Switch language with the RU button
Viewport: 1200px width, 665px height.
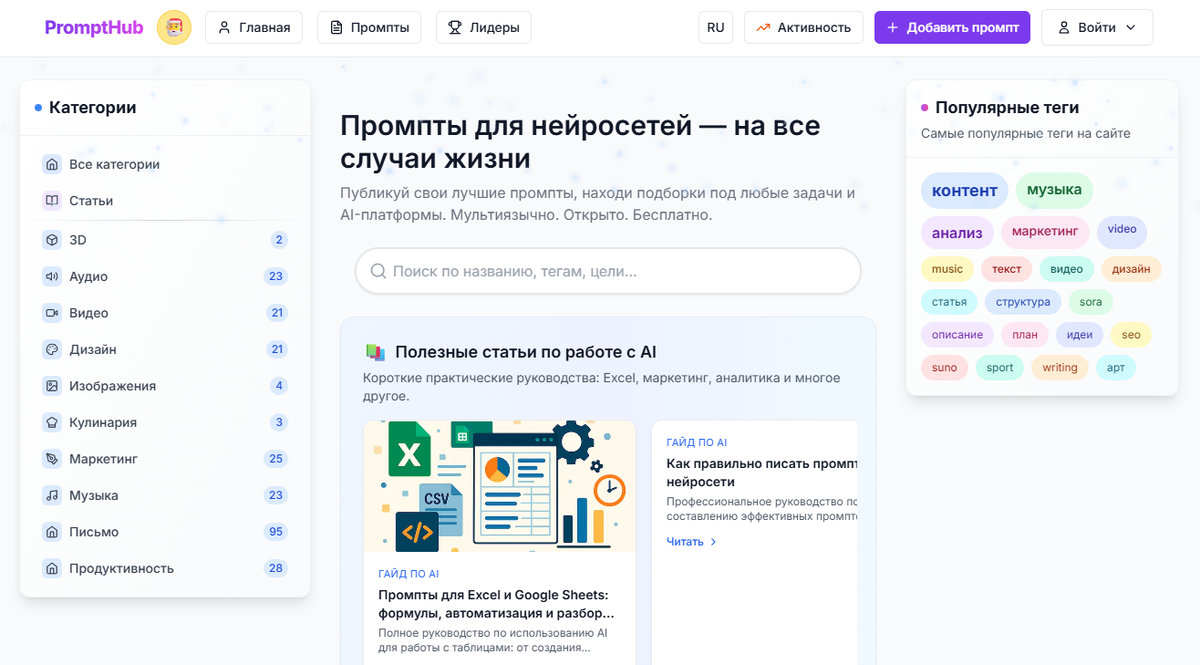tap(715, 27)
